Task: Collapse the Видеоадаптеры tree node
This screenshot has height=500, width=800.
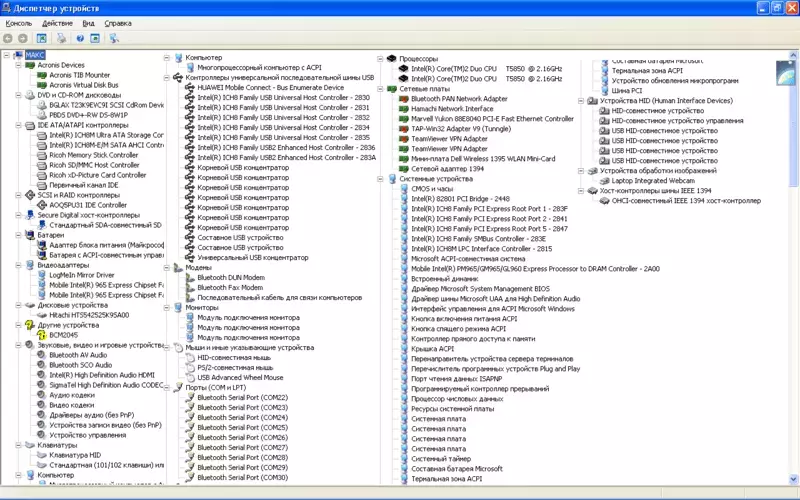Action: (x=18, y=265)
